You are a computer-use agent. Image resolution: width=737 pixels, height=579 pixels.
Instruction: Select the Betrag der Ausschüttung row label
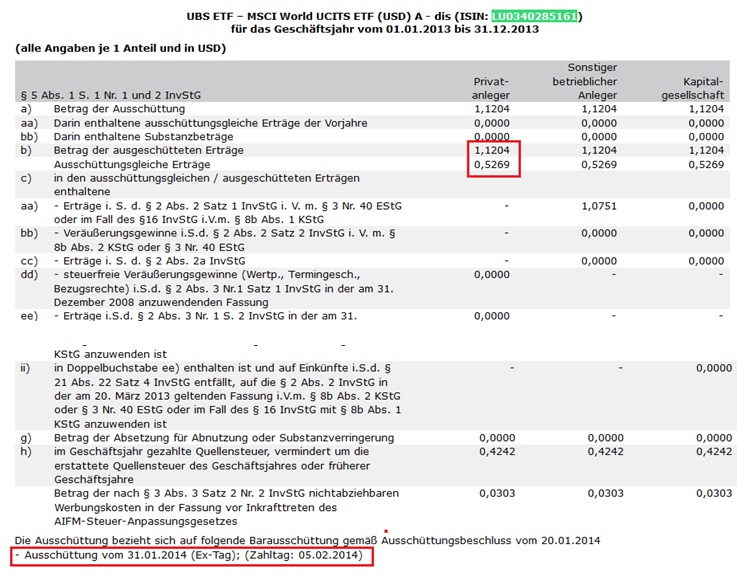(119, 109)
